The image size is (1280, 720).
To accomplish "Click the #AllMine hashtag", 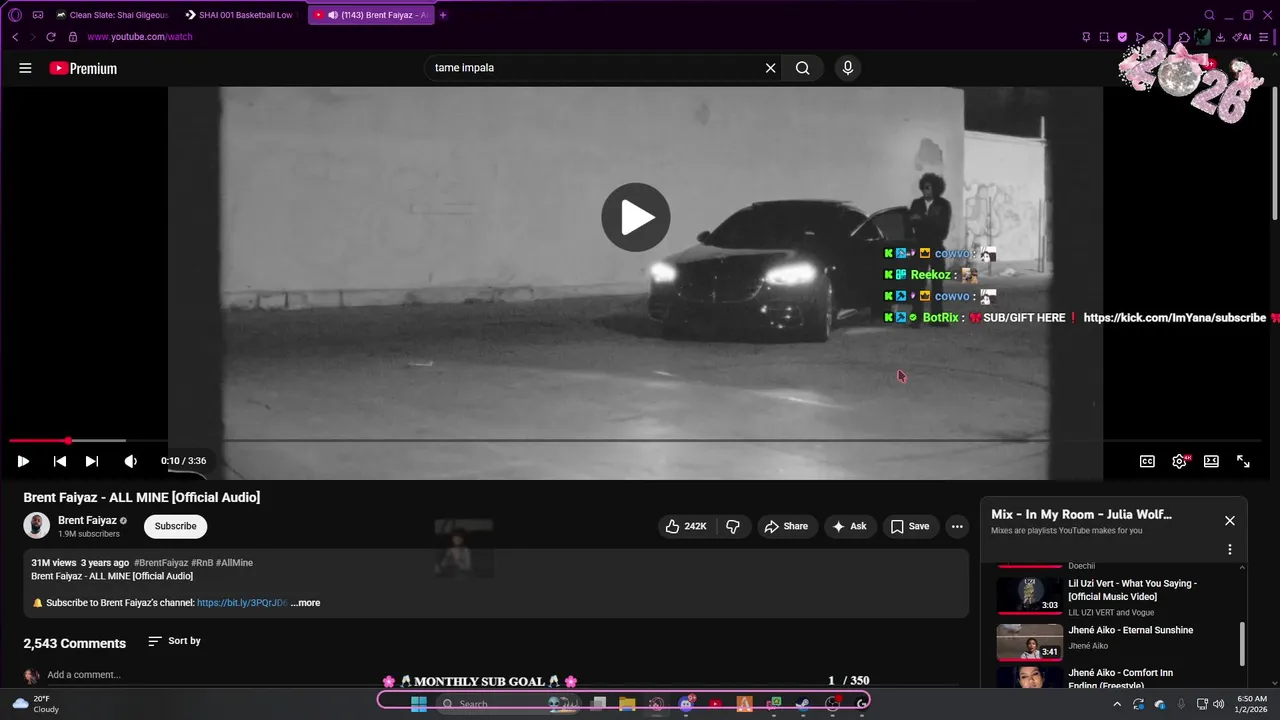I will pos(234,563).
